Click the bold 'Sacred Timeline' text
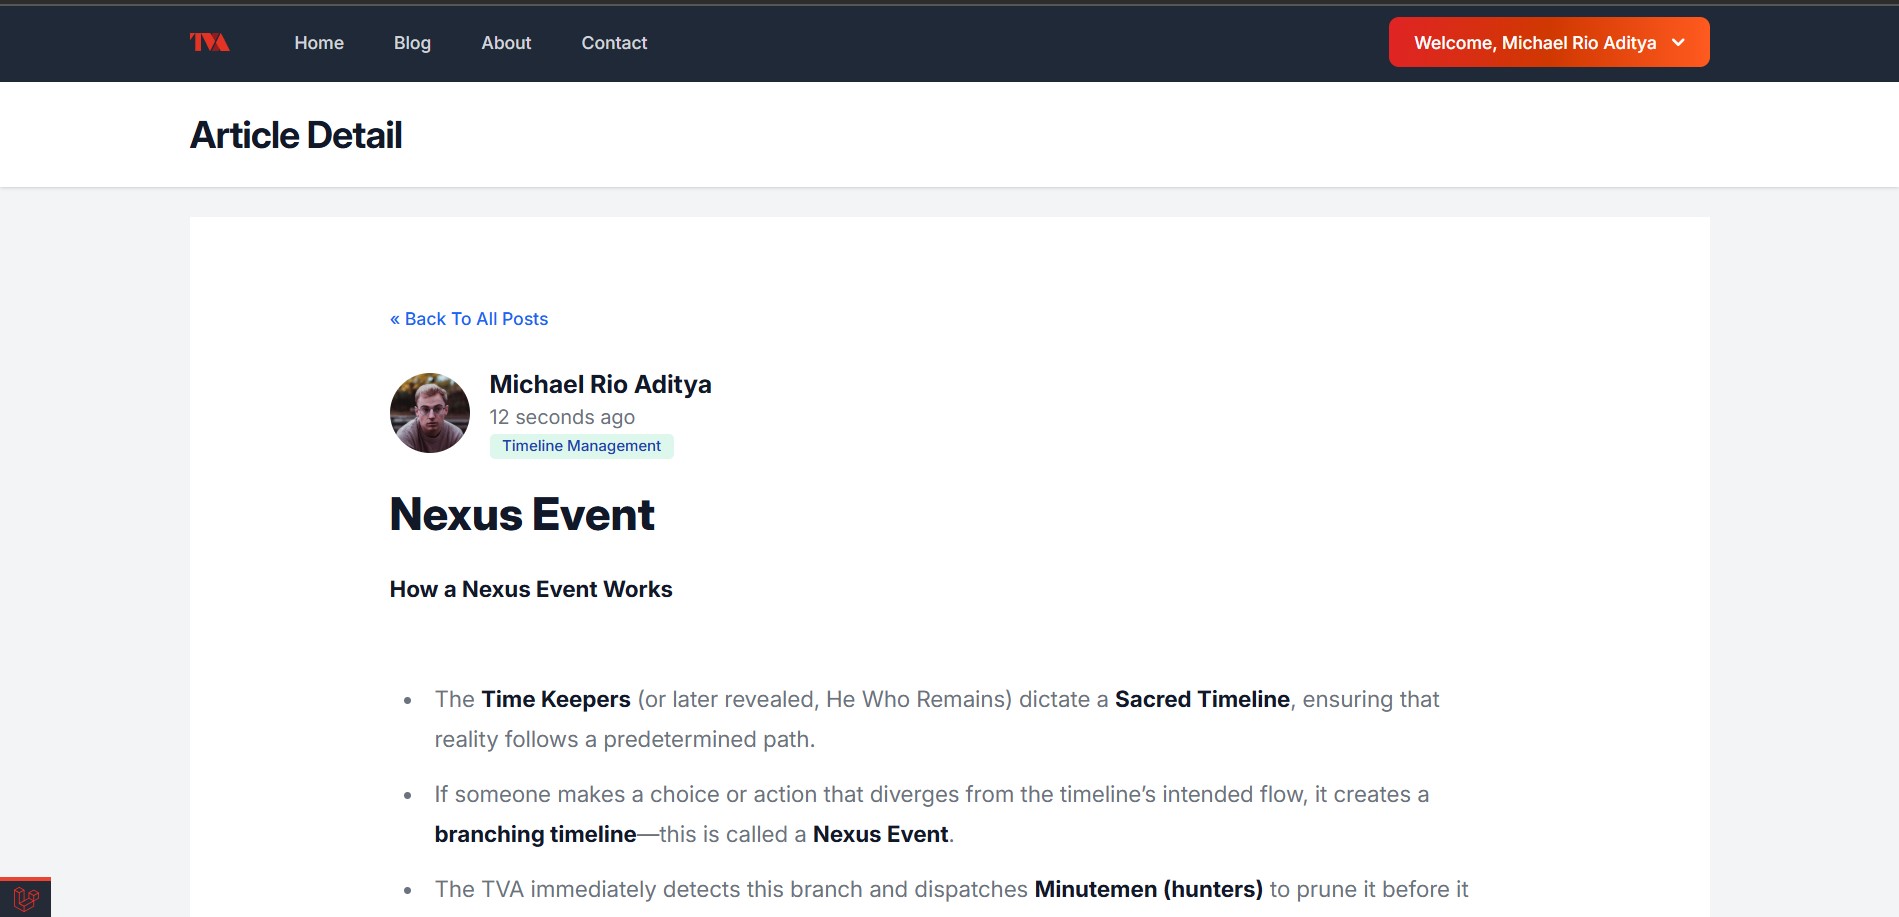This screenshot has height=917, width=1899. (x=1202, y=699)
